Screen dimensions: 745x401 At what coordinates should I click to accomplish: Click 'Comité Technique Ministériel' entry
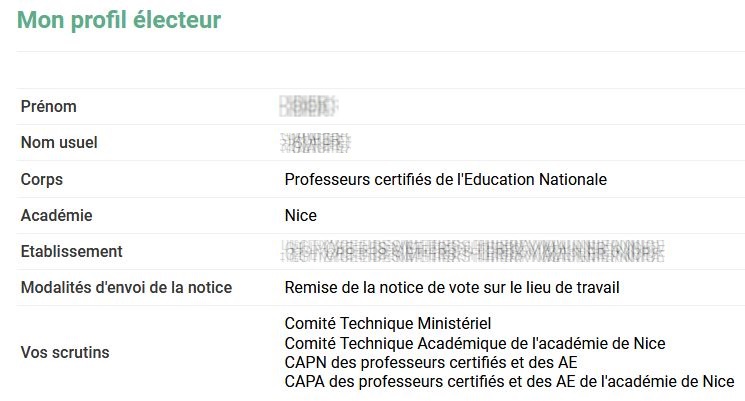click(388, 324)
